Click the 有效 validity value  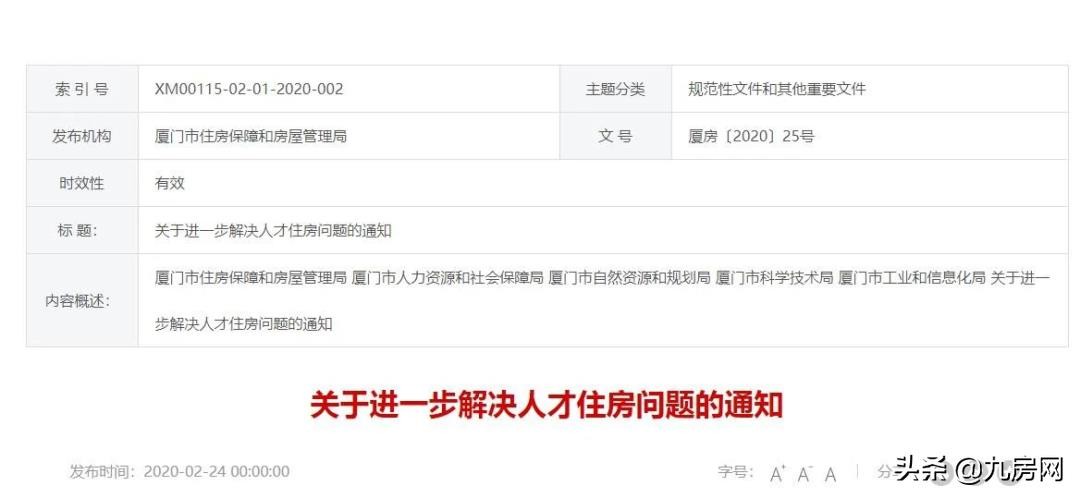[169, 183]
